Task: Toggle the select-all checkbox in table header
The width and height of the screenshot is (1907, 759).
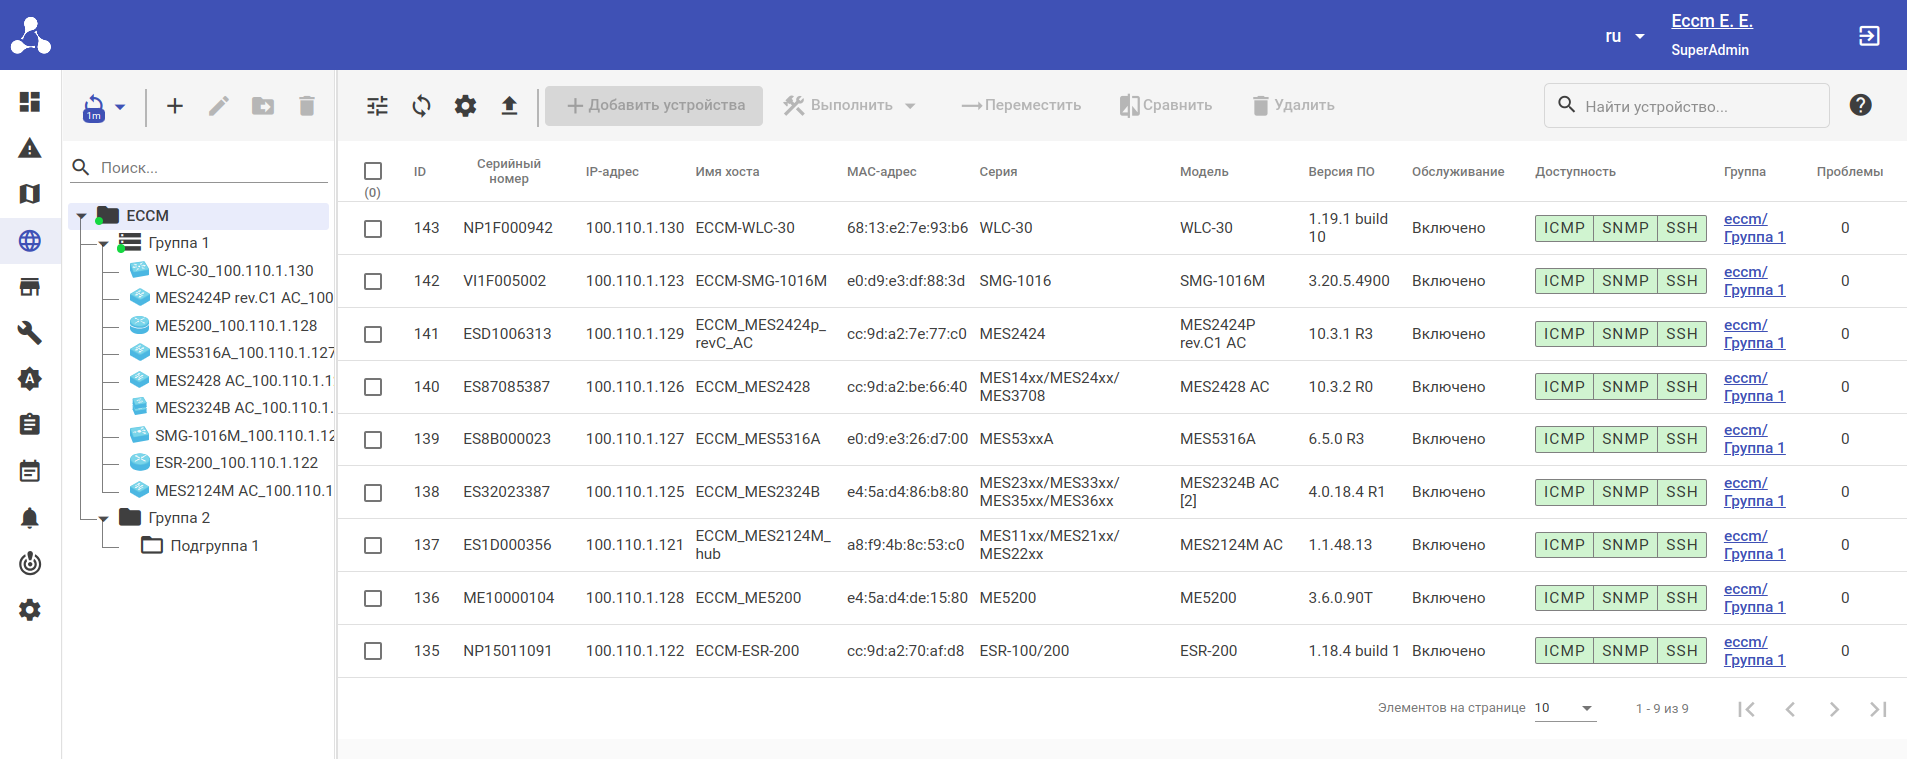Action: pyautogui.click(x=373, y=171)
